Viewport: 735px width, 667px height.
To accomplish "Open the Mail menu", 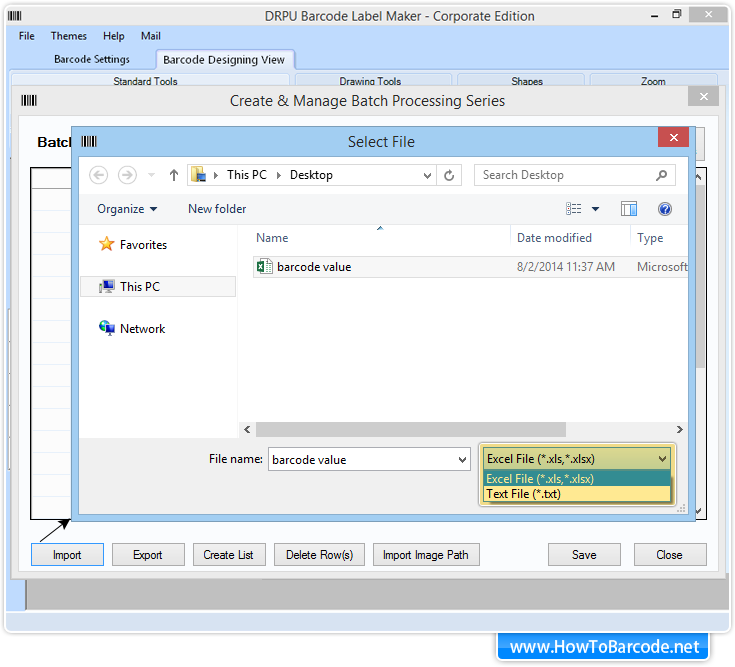I will (150, 36).
